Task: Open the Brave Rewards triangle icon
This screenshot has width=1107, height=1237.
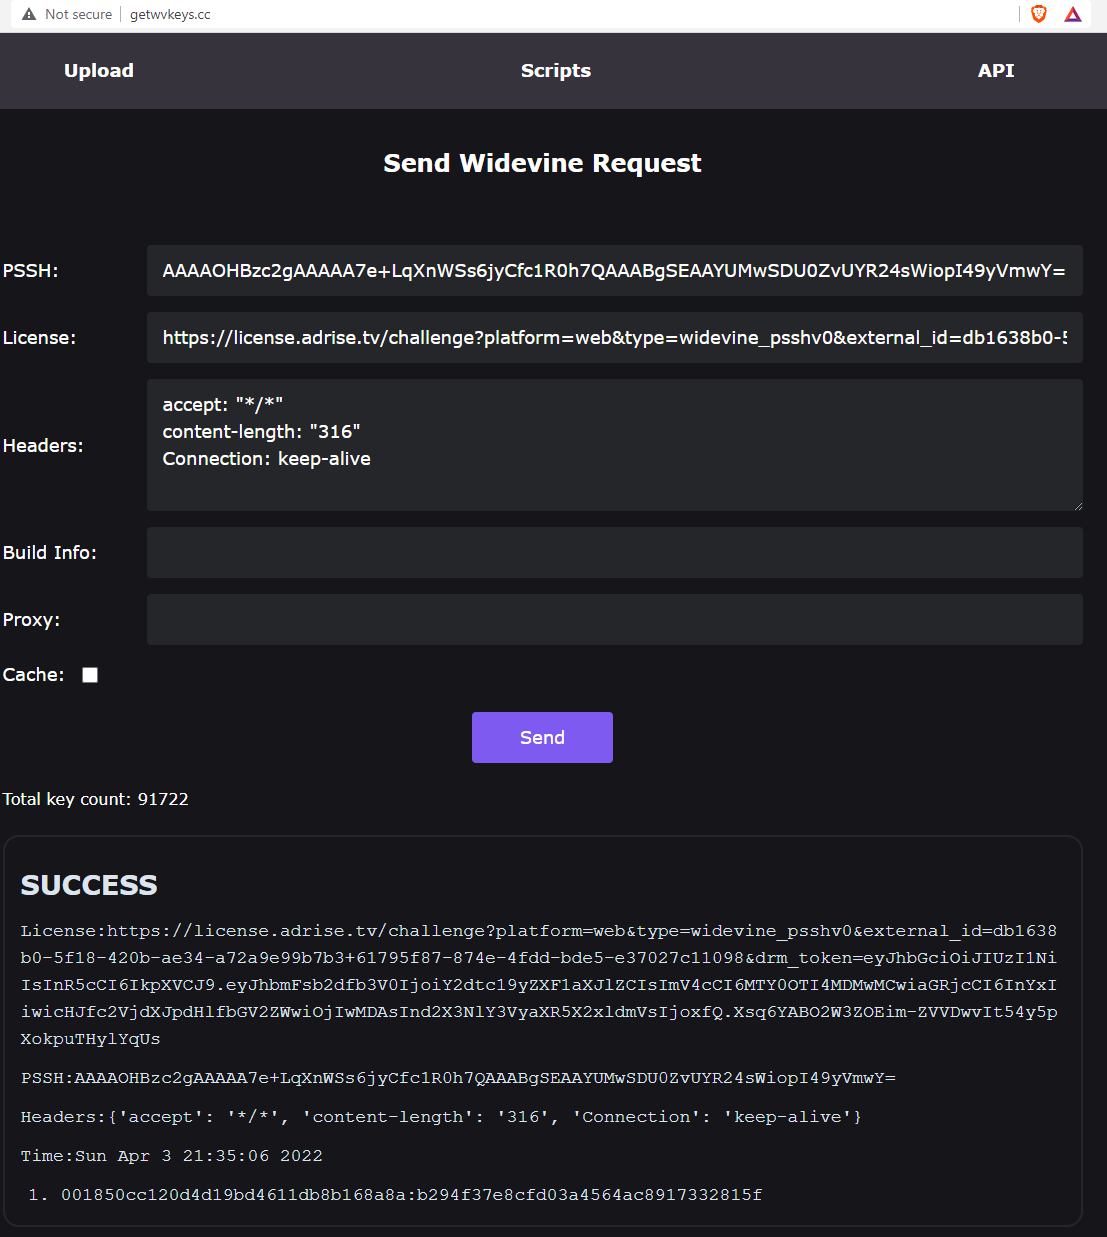Action: [1073, 14]
